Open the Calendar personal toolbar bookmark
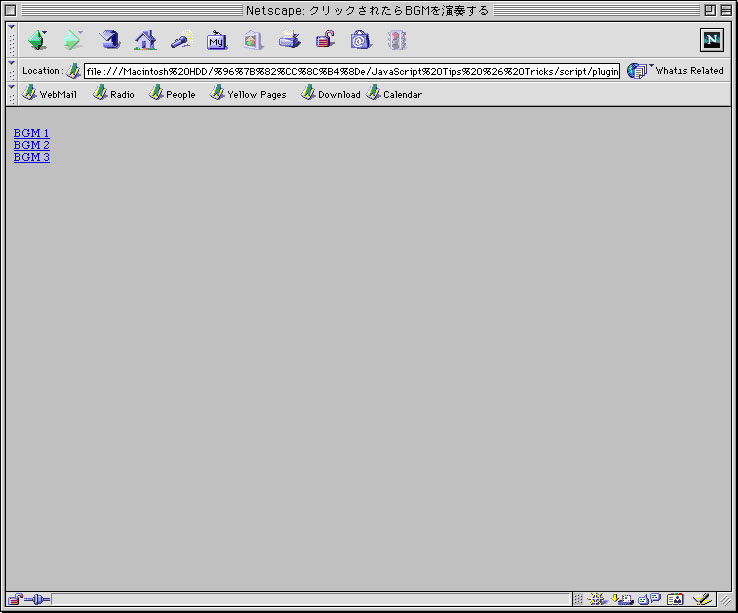 [x=394, y=94]
